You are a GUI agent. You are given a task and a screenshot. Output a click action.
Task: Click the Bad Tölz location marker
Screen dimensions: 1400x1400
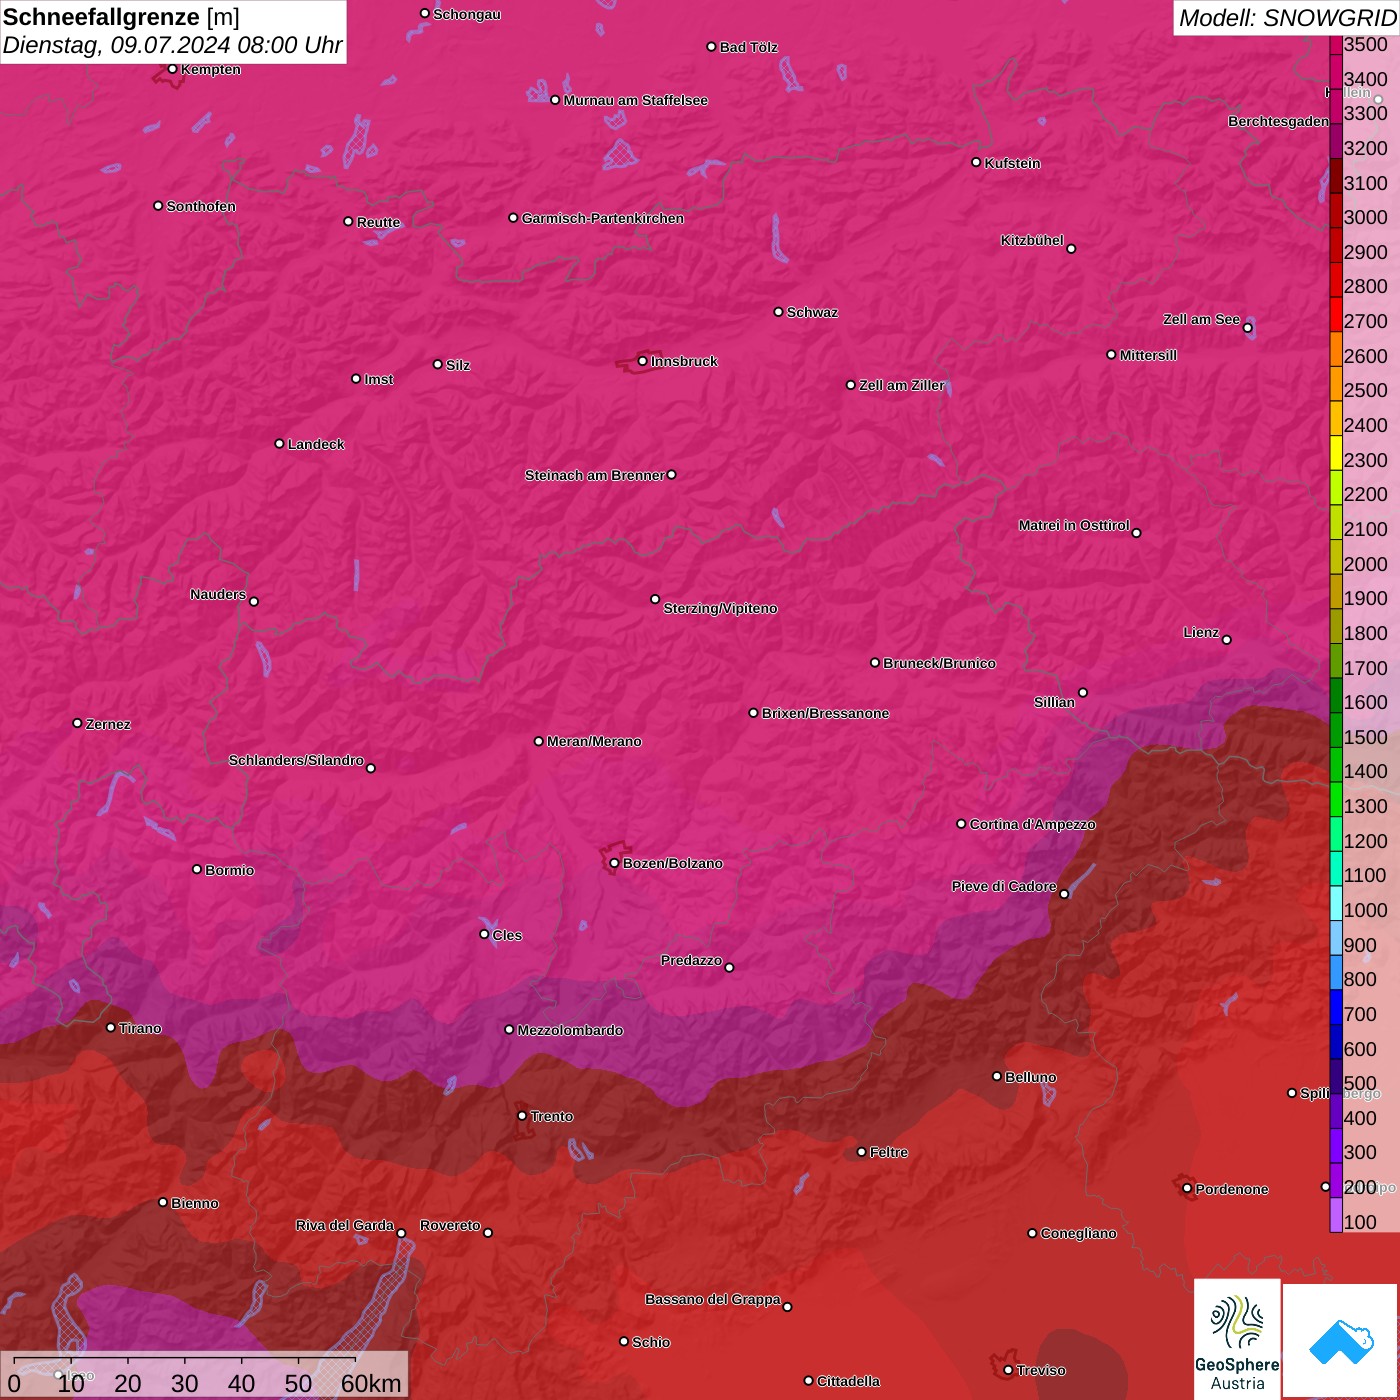coord(711,47)
